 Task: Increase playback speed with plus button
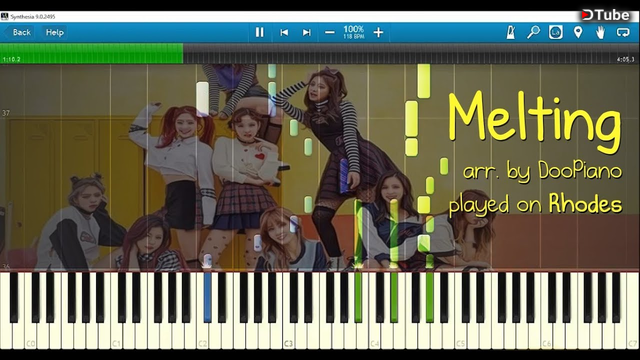[x=378, y=32]
